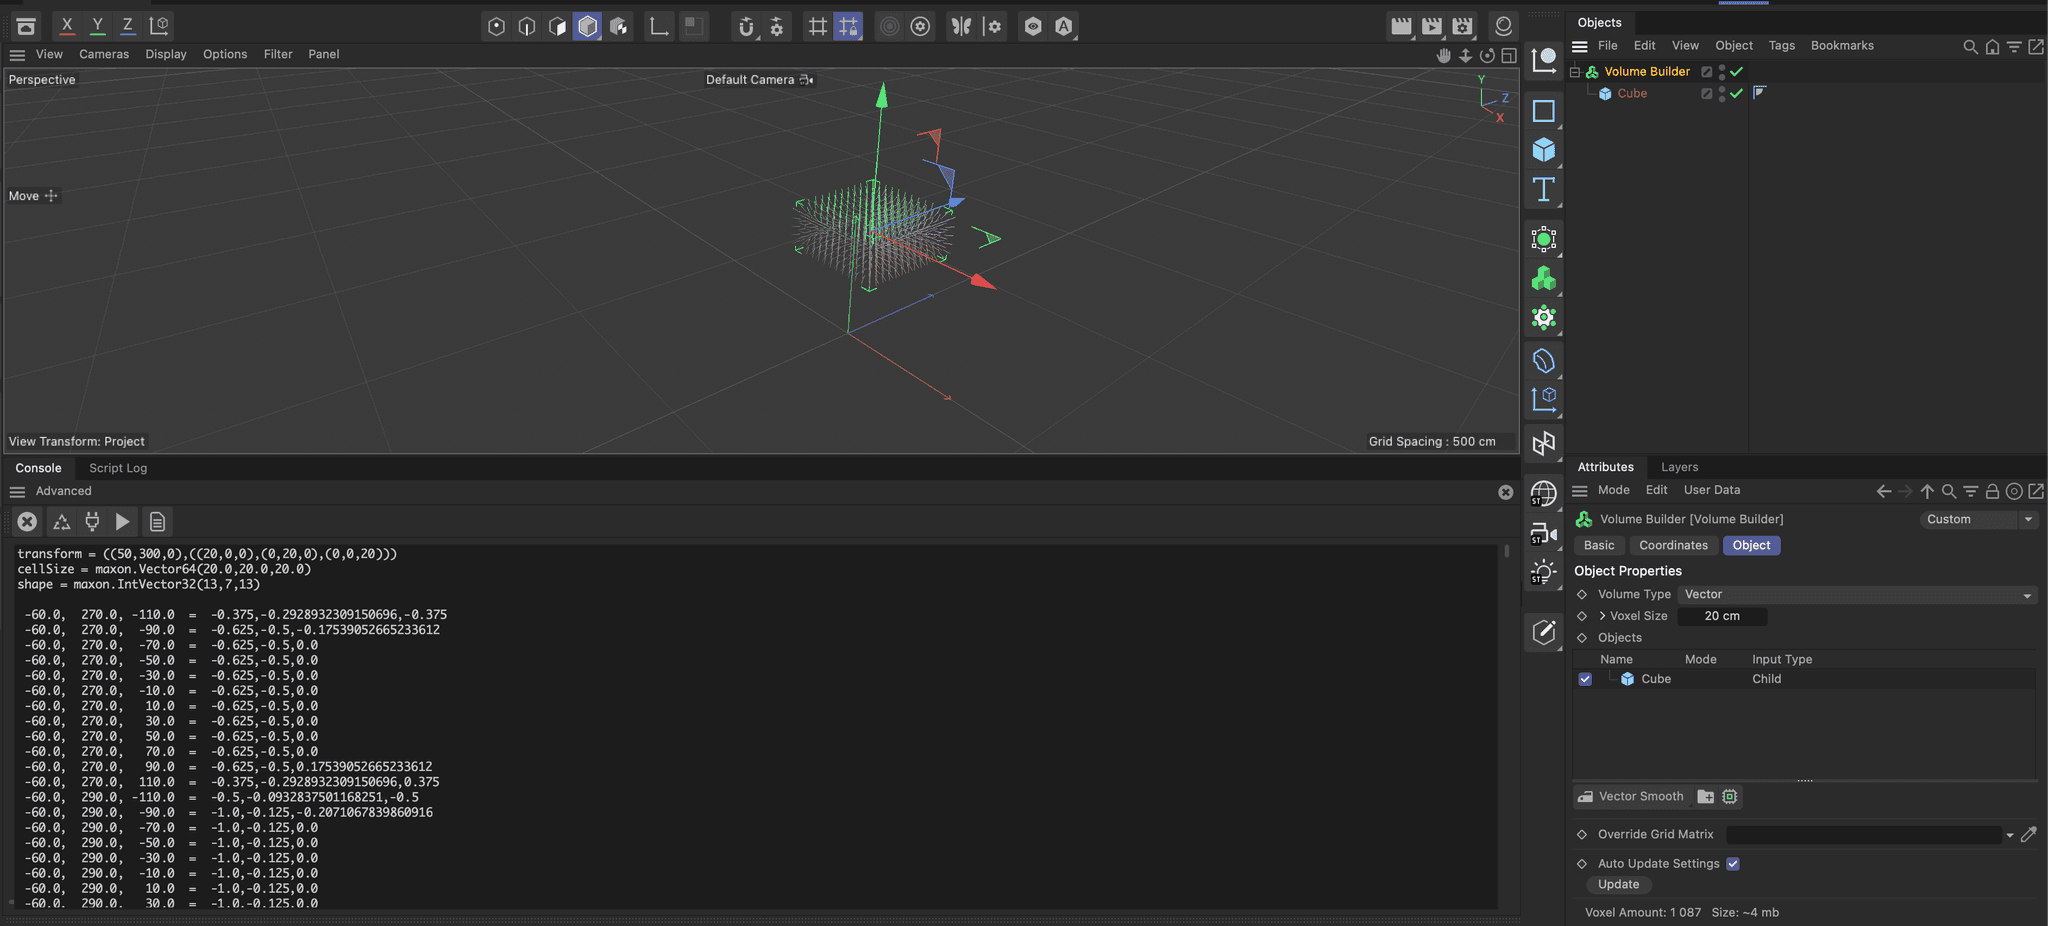Click the plug icon in console toolbar
This screenshot has height=926, width=2048.
pyautogui.click(x=92, y=521)
